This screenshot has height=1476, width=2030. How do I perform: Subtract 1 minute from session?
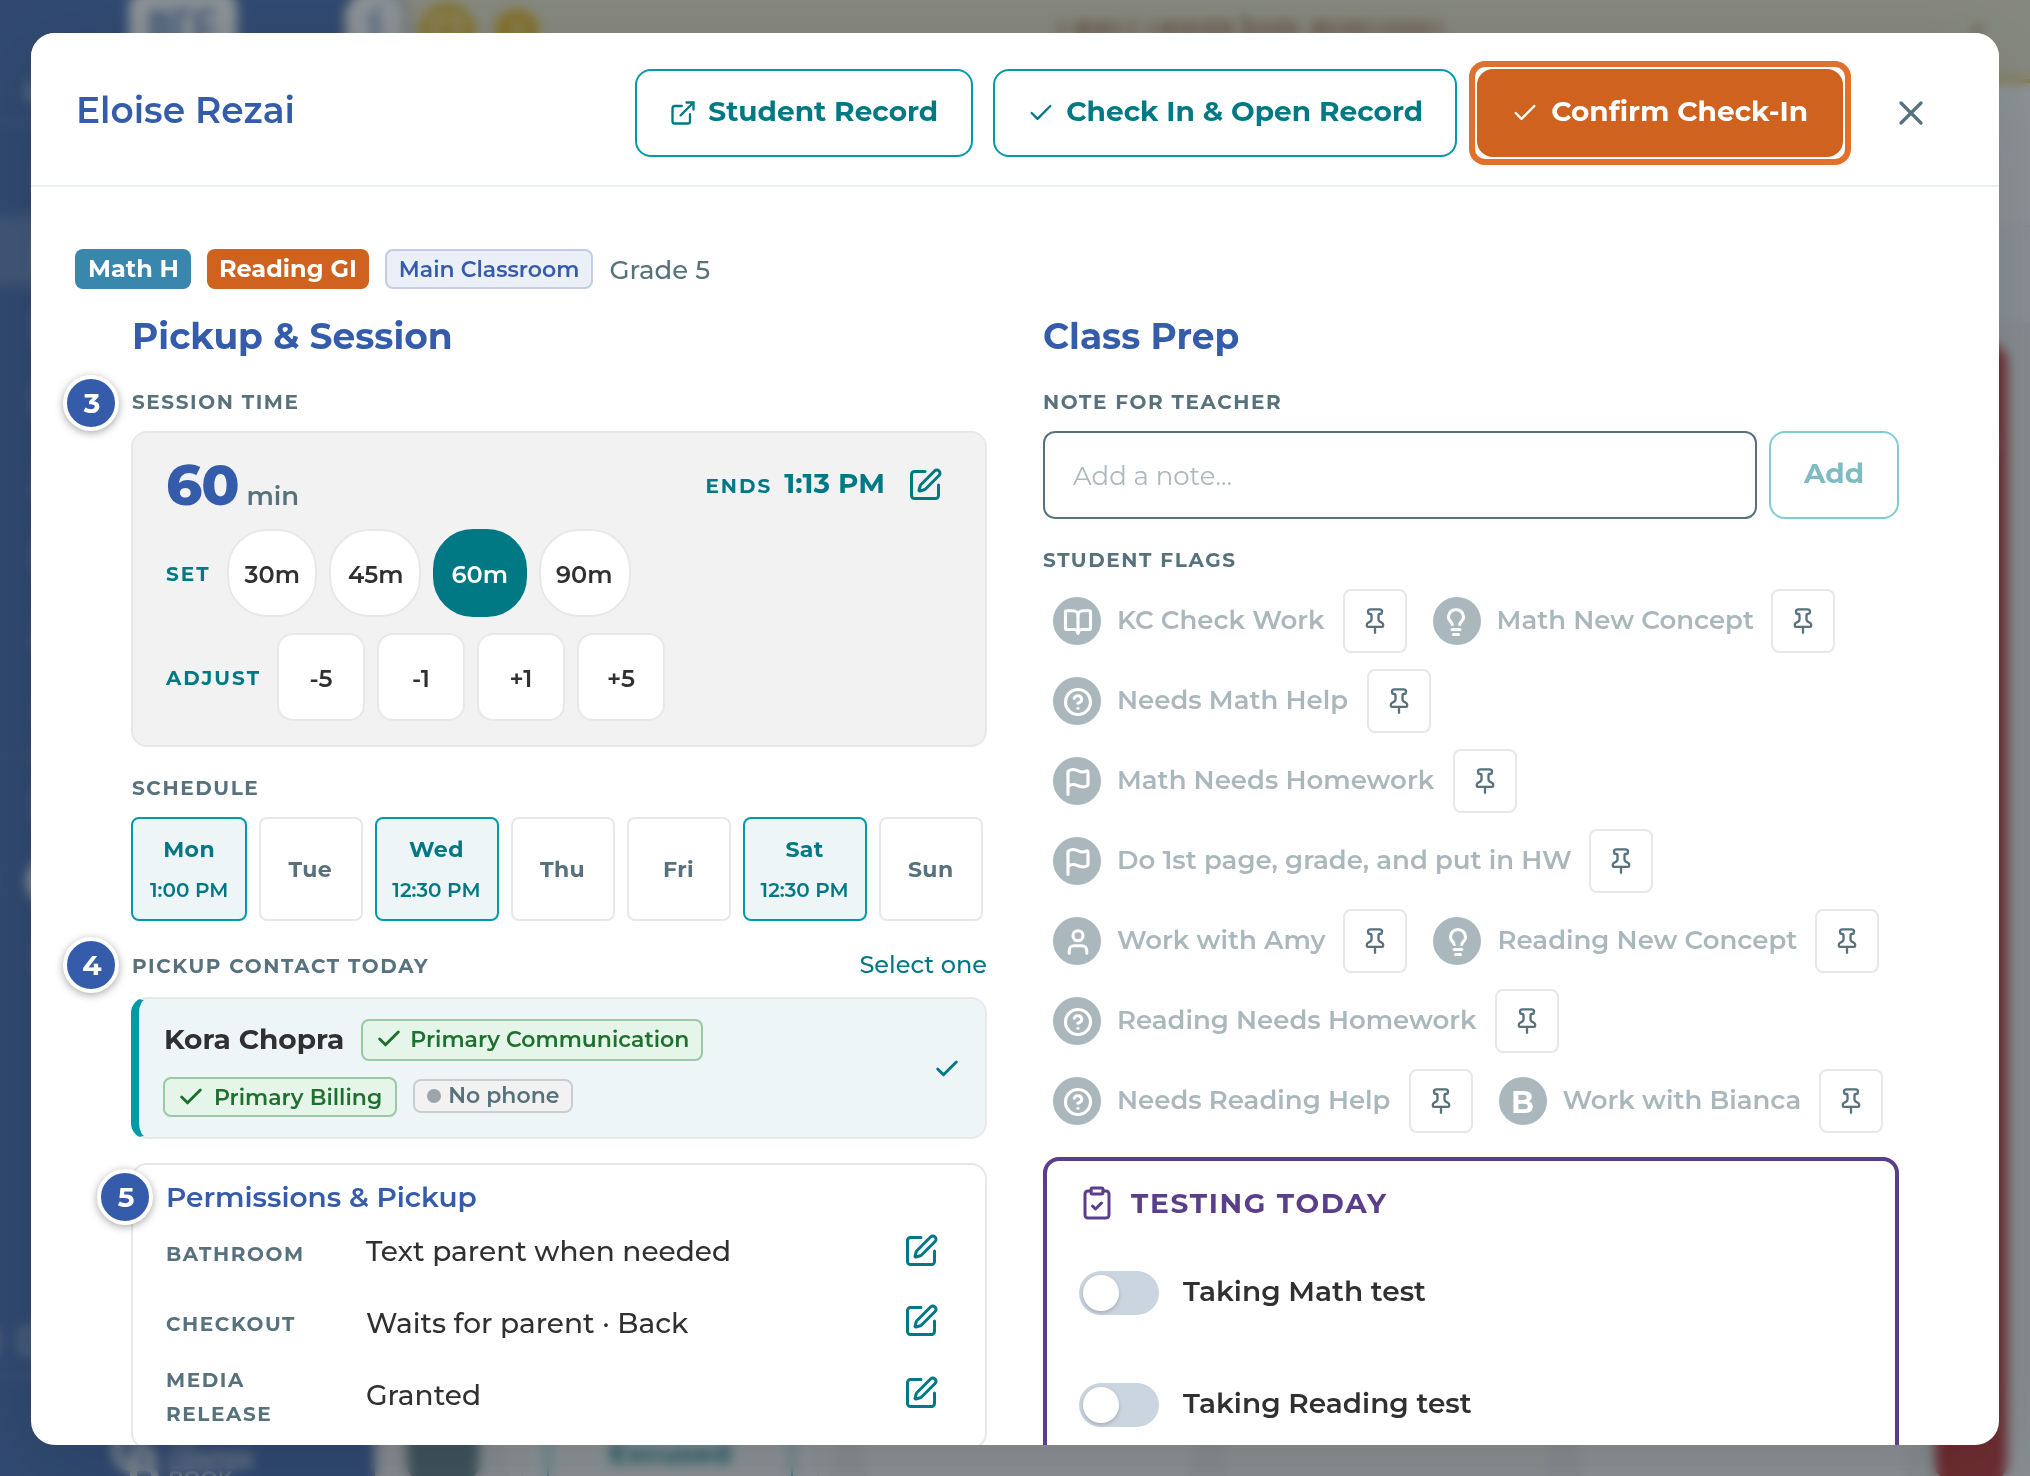pos(421,678)
